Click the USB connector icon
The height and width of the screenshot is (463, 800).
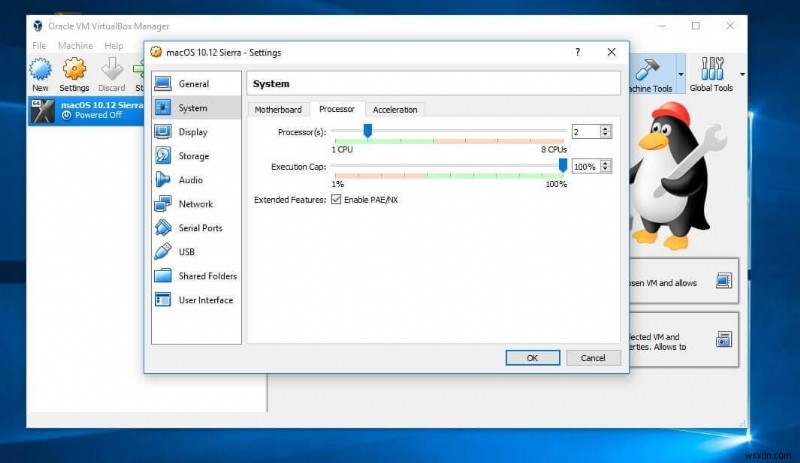[x=163, y=252]
